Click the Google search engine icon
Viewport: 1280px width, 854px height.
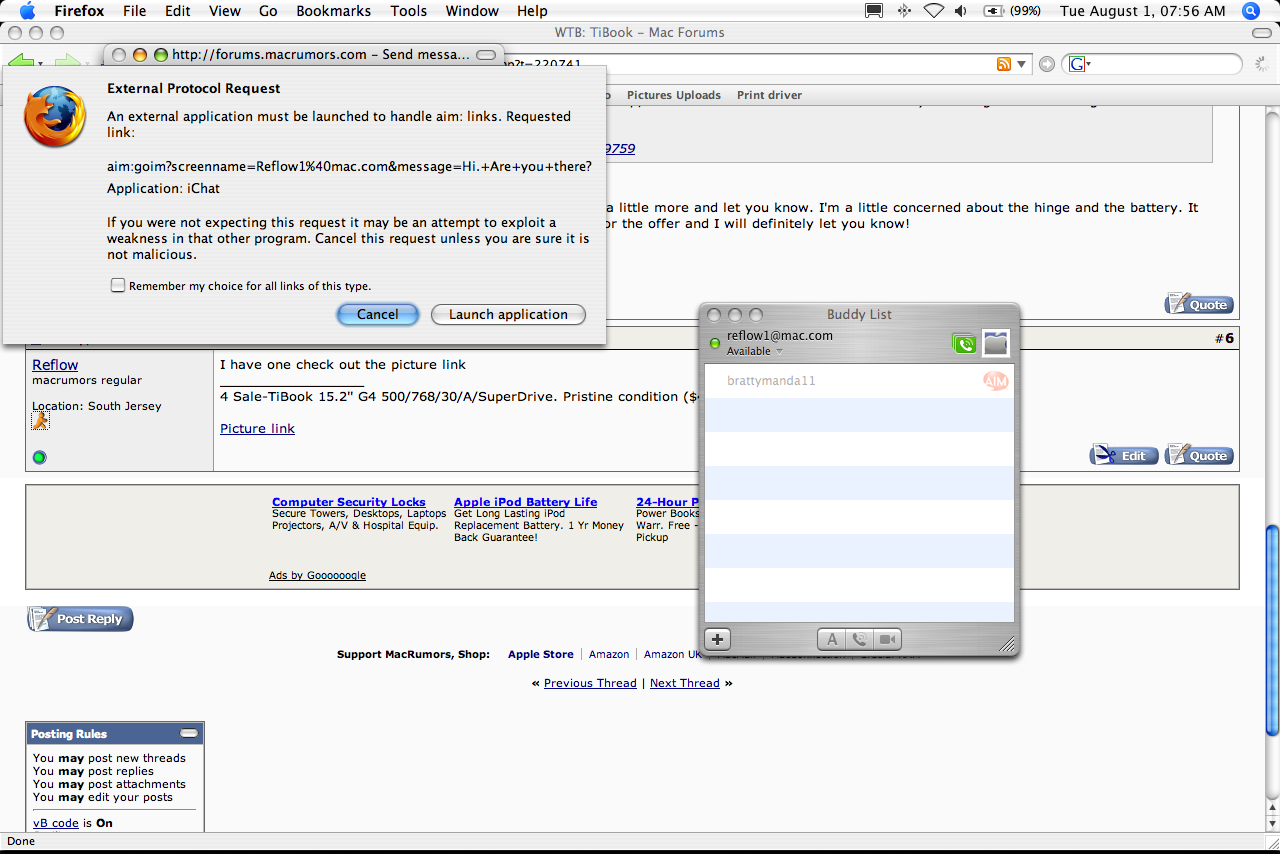click(x=1076, y=64)
